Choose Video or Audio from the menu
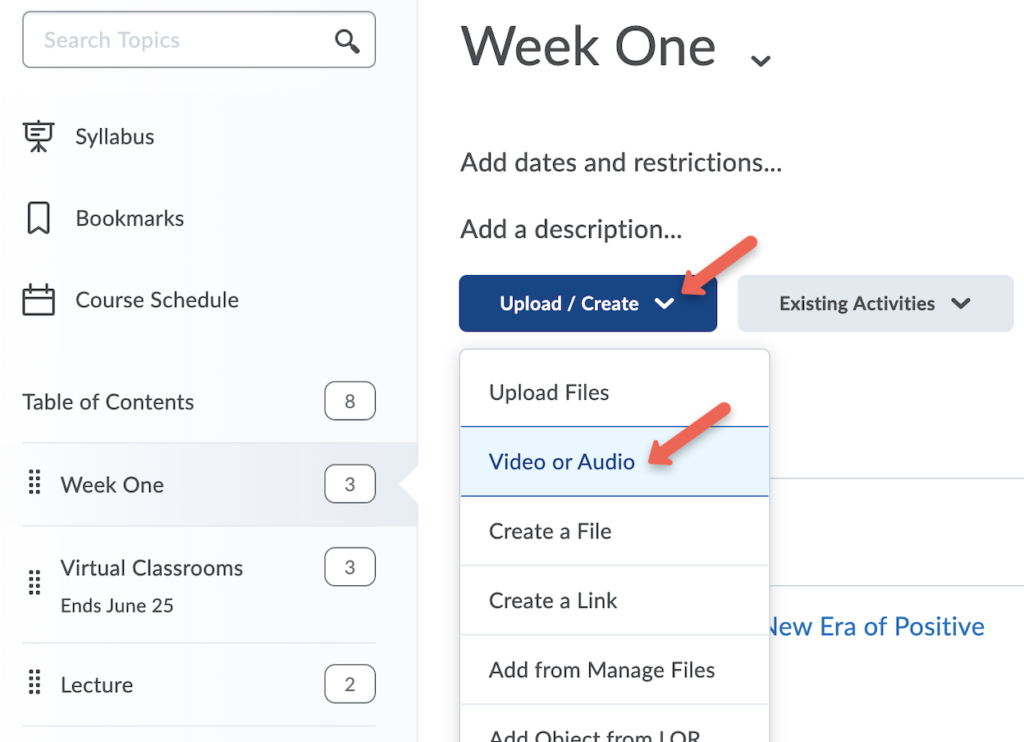This screenshot has width=1024, height=742. 562,463
